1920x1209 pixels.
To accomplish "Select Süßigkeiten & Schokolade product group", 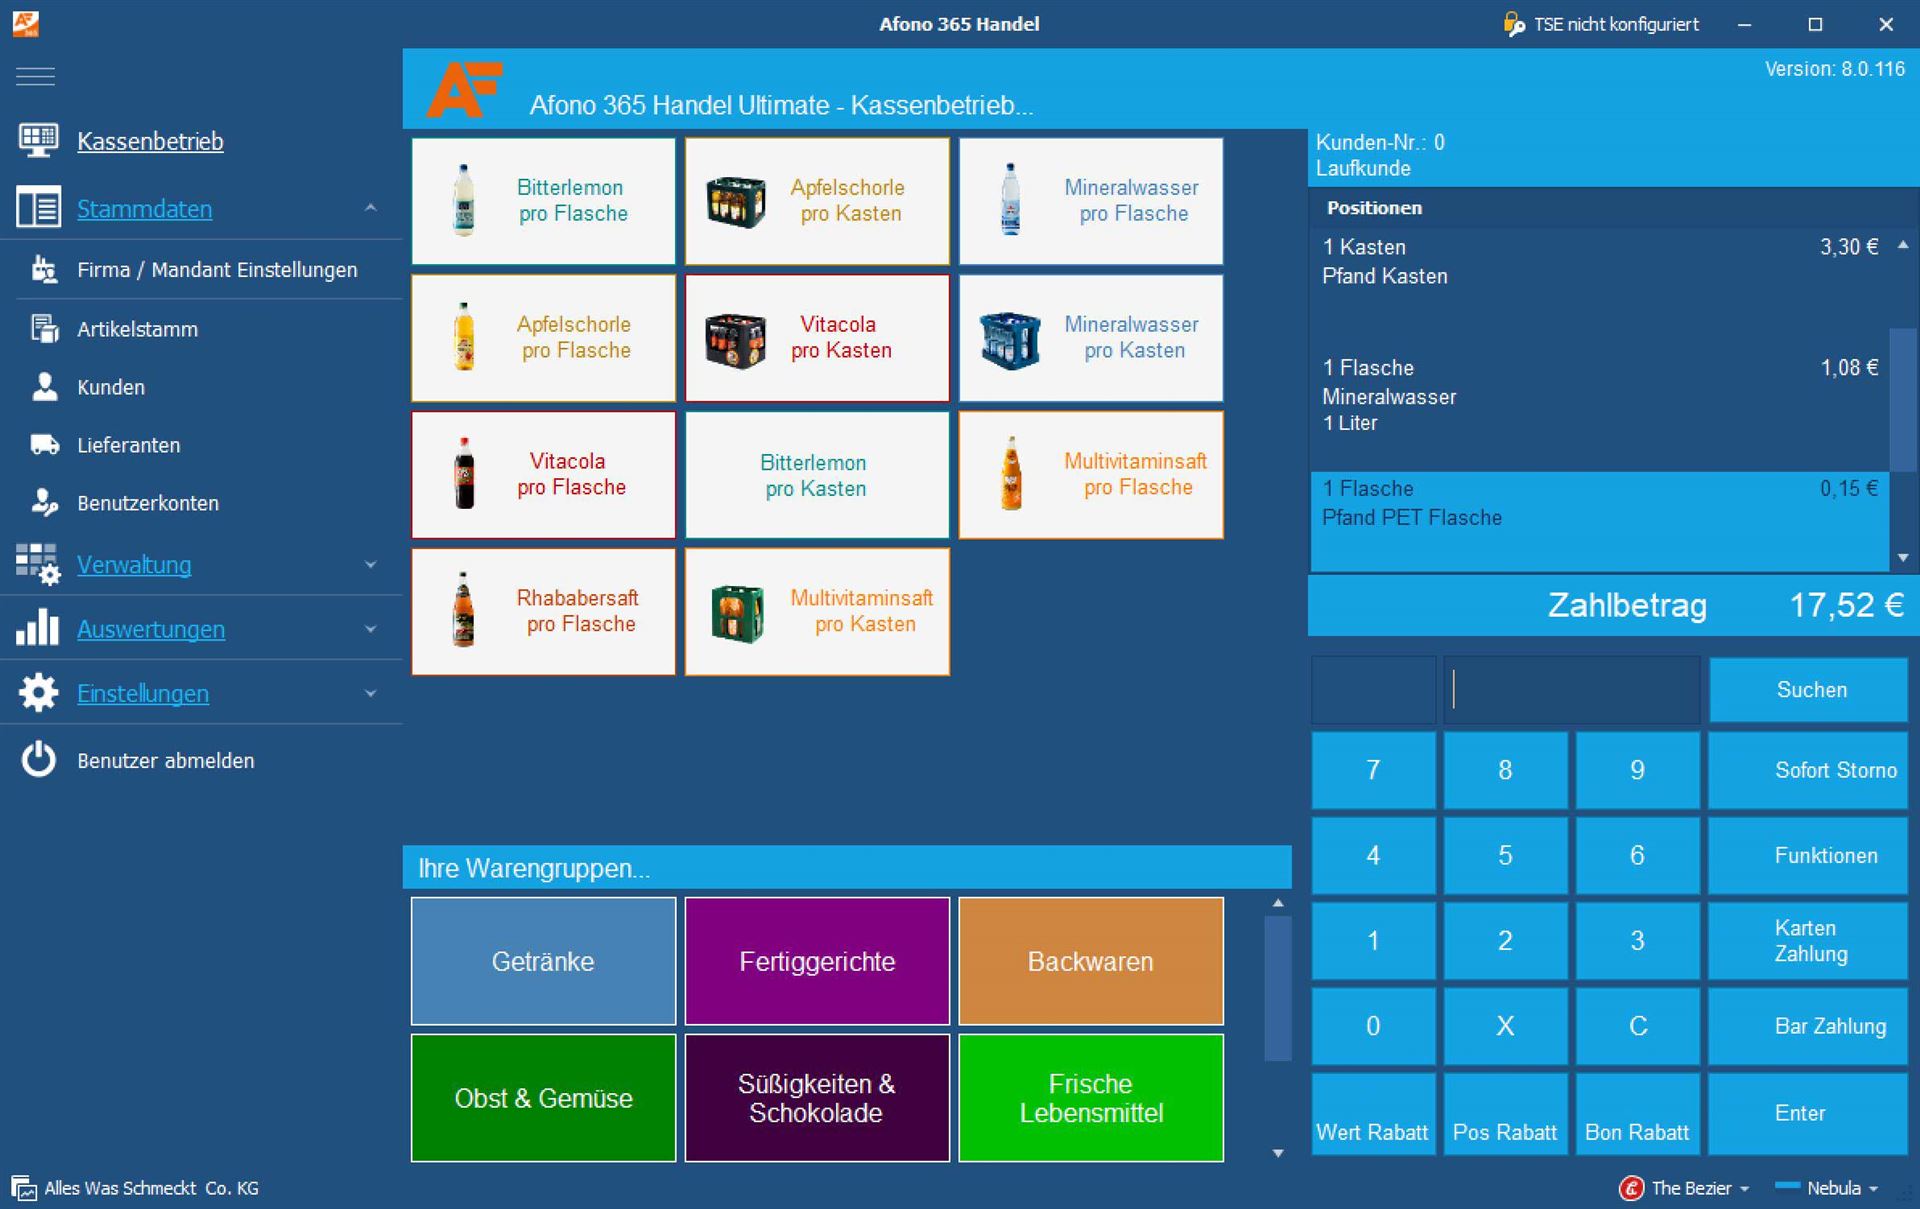I will tap(817, 1098).
